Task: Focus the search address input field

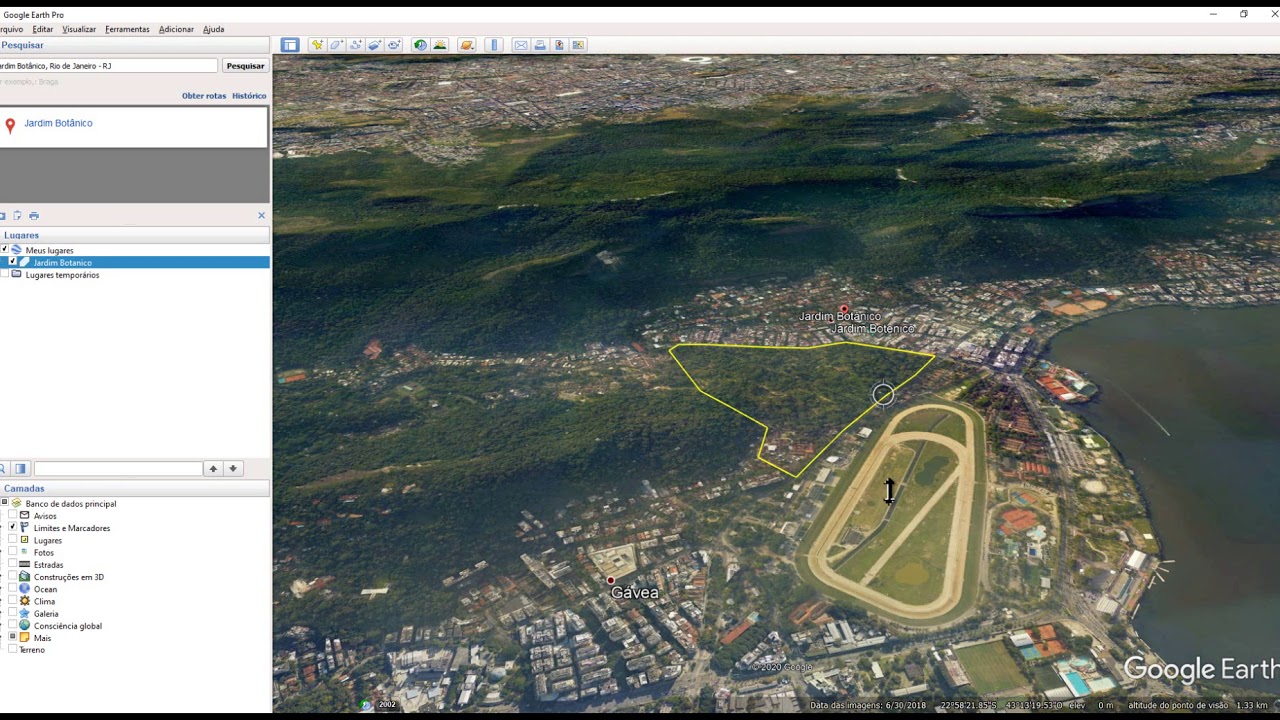Action: point(108,66)
